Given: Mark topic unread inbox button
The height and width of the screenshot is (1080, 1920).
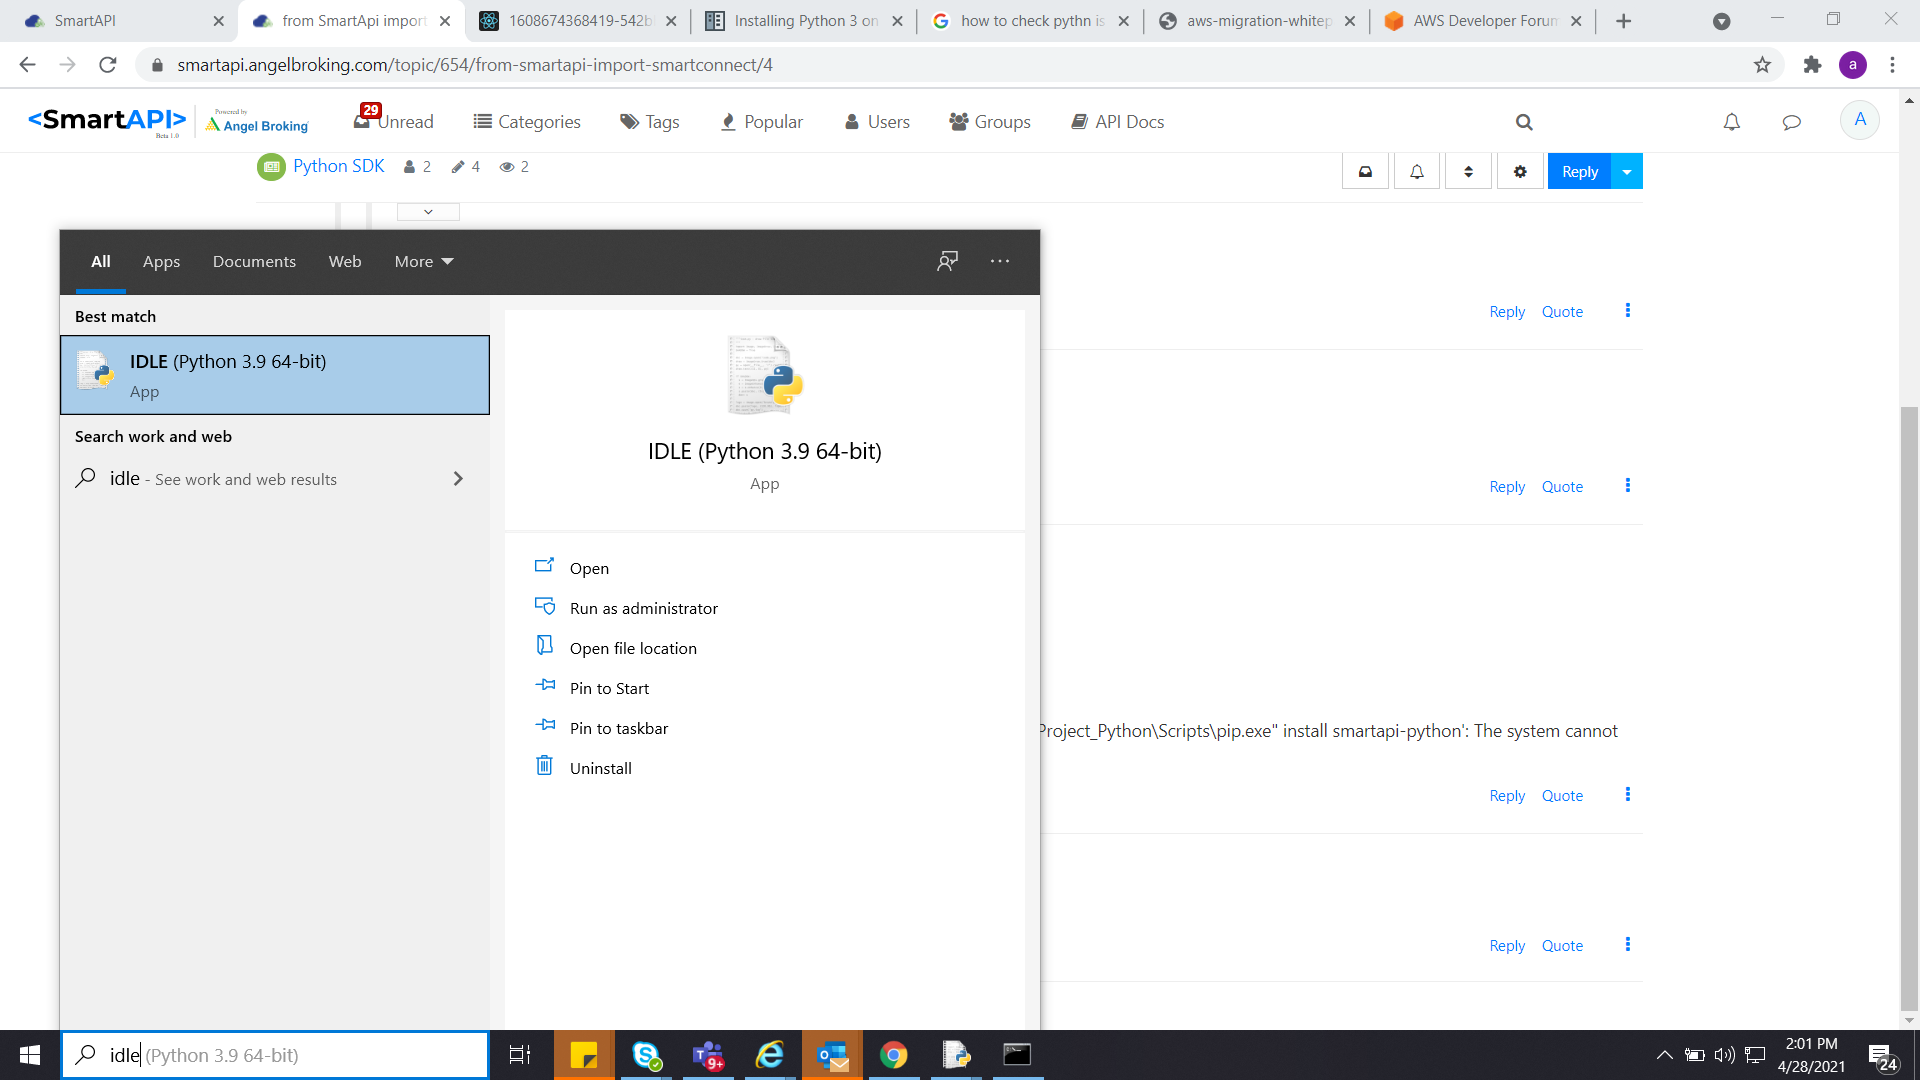Looking at the screenshot, I should [x=1365, y=171].
